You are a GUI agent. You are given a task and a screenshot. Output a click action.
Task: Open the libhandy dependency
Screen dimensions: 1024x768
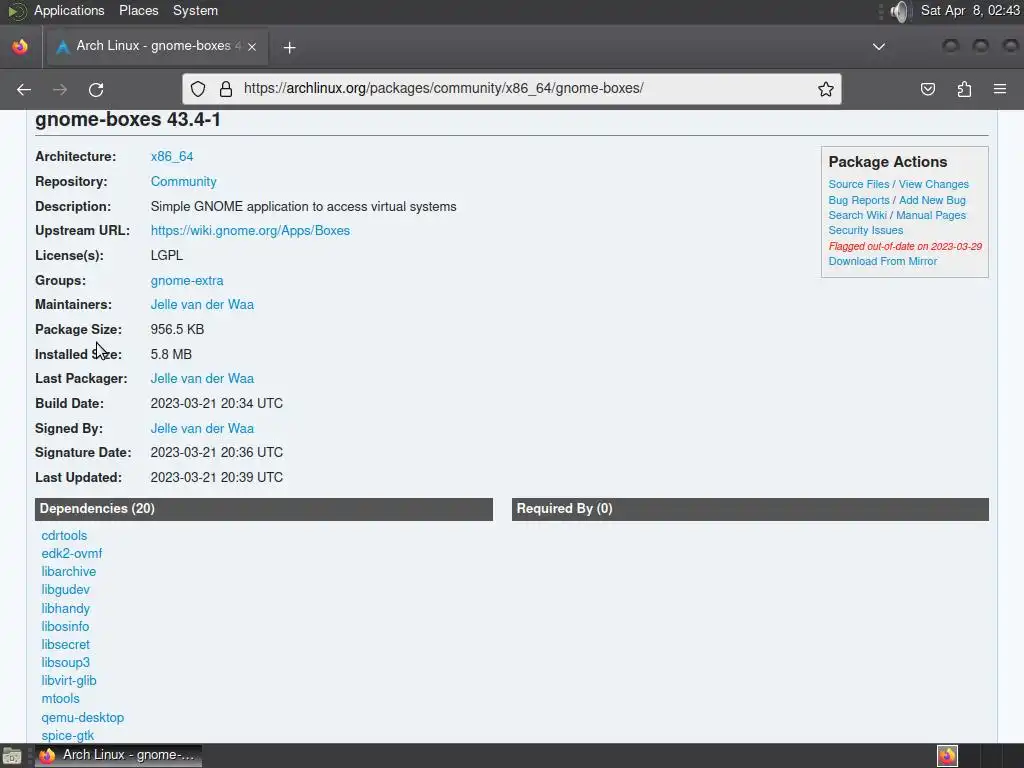65,609
